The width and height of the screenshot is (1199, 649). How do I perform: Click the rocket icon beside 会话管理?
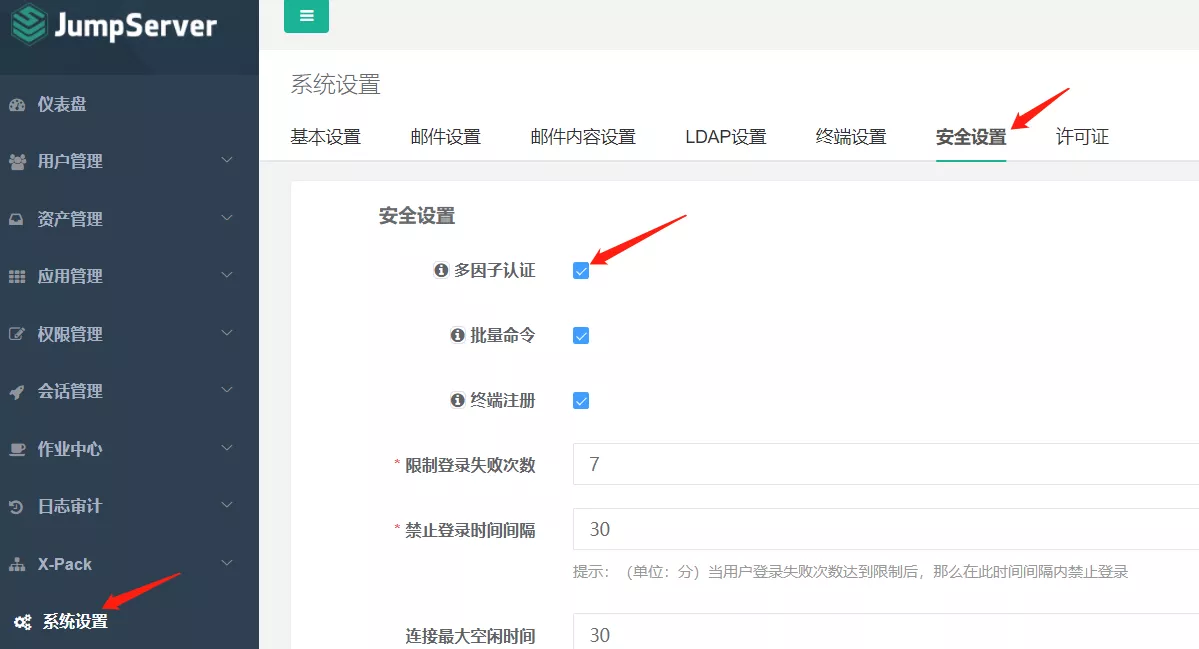[17, 392]
